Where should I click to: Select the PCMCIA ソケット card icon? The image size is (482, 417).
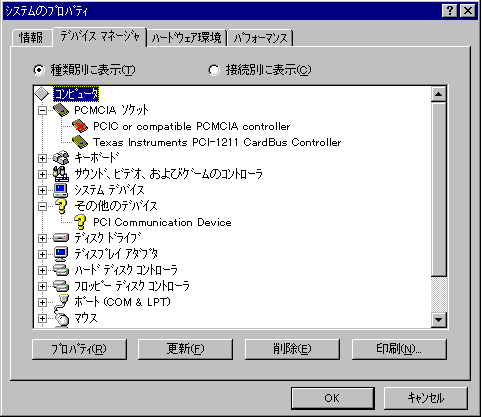pos(61,110)
